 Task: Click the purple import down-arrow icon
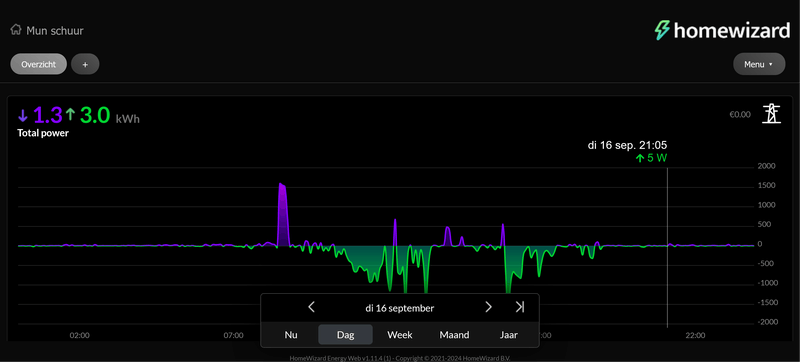pos(22,116)
